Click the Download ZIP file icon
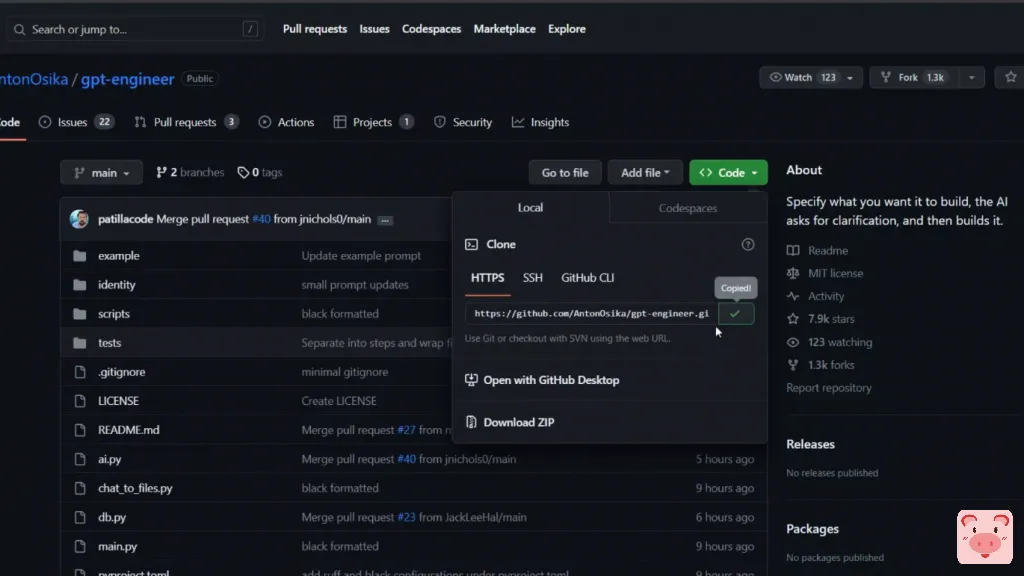The height and width of the screenshot is (576, 1024). click(x=471, y=422)
